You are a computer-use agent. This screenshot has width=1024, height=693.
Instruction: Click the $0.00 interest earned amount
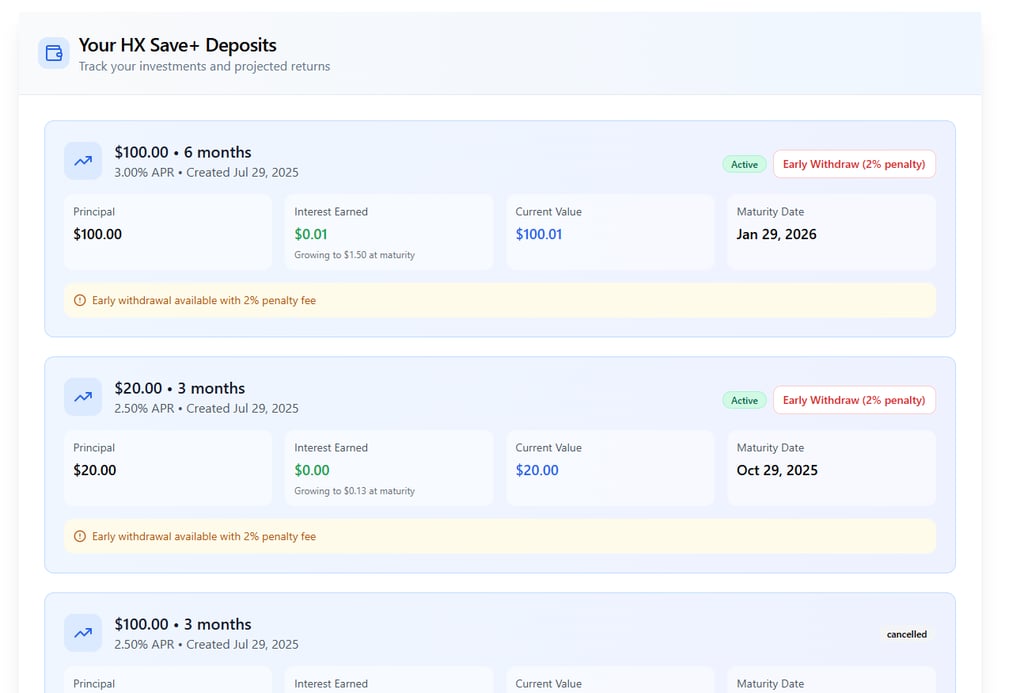point(312,470)
